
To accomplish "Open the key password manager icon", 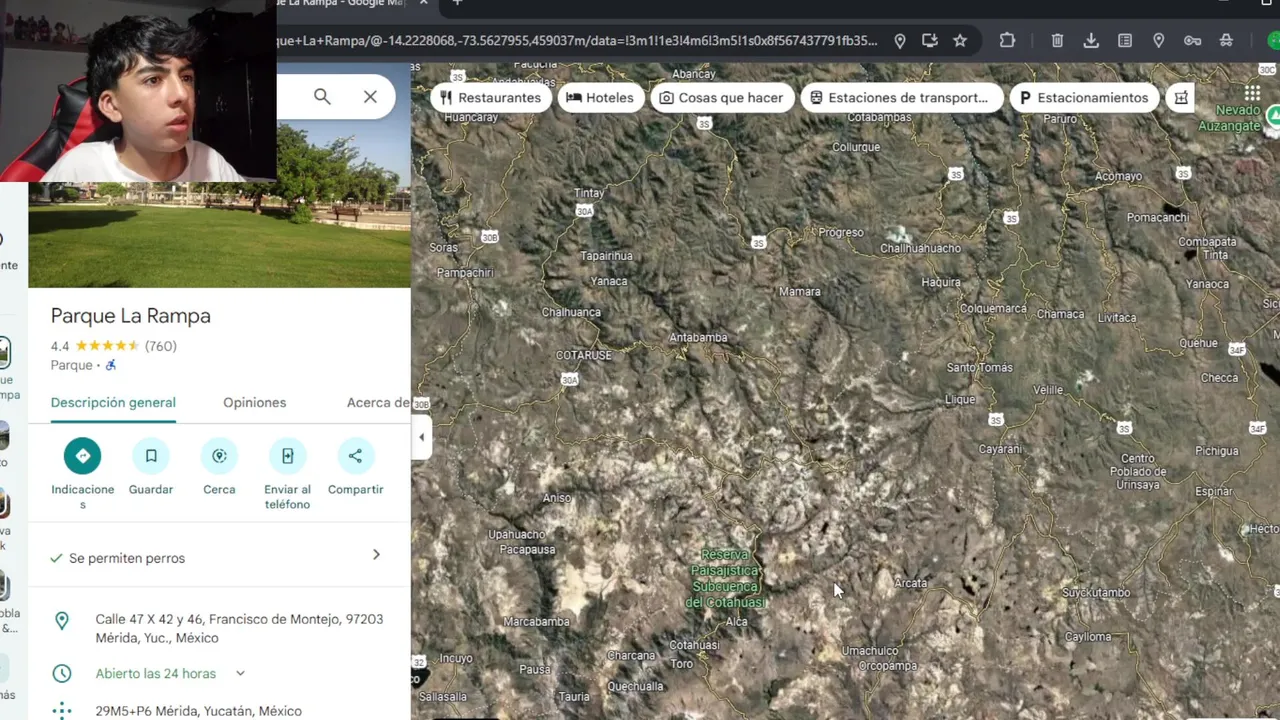I will coord(1192,41).
